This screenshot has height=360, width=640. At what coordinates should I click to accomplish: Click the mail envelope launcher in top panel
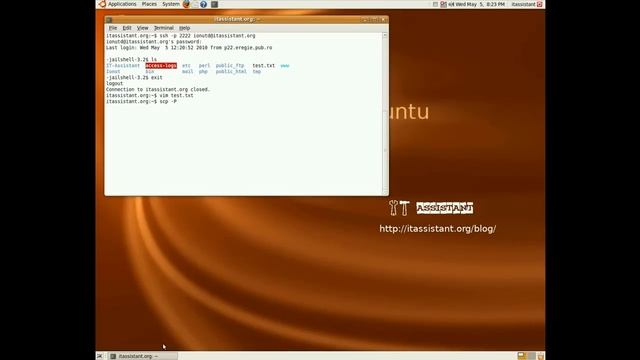point(195,4)
